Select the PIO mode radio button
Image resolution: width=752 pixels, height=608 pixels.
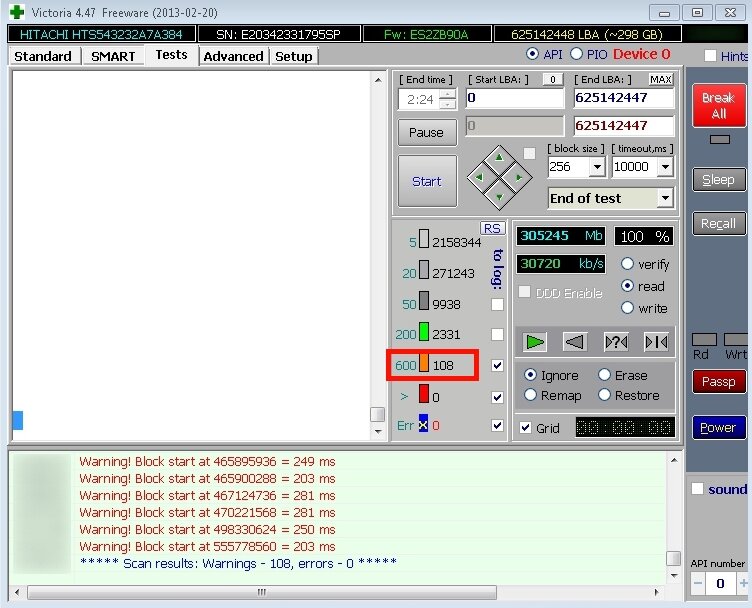[x=576, y=54]
